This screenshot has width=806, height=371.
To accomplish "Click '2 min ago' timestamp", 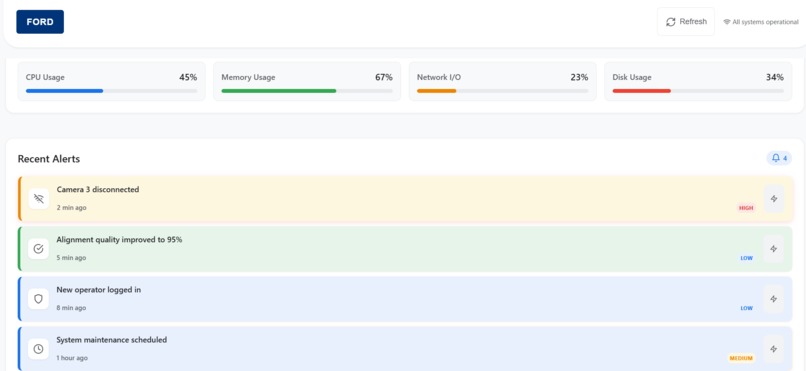I will [71, 208].
